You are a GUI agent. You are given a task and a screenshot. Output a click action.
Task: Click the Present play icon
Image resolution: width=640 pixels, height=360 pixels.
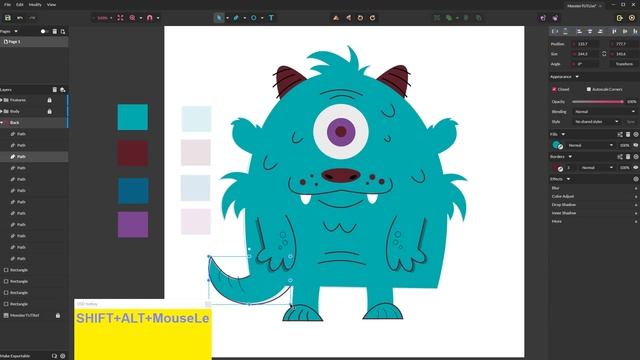click(632, 18)
